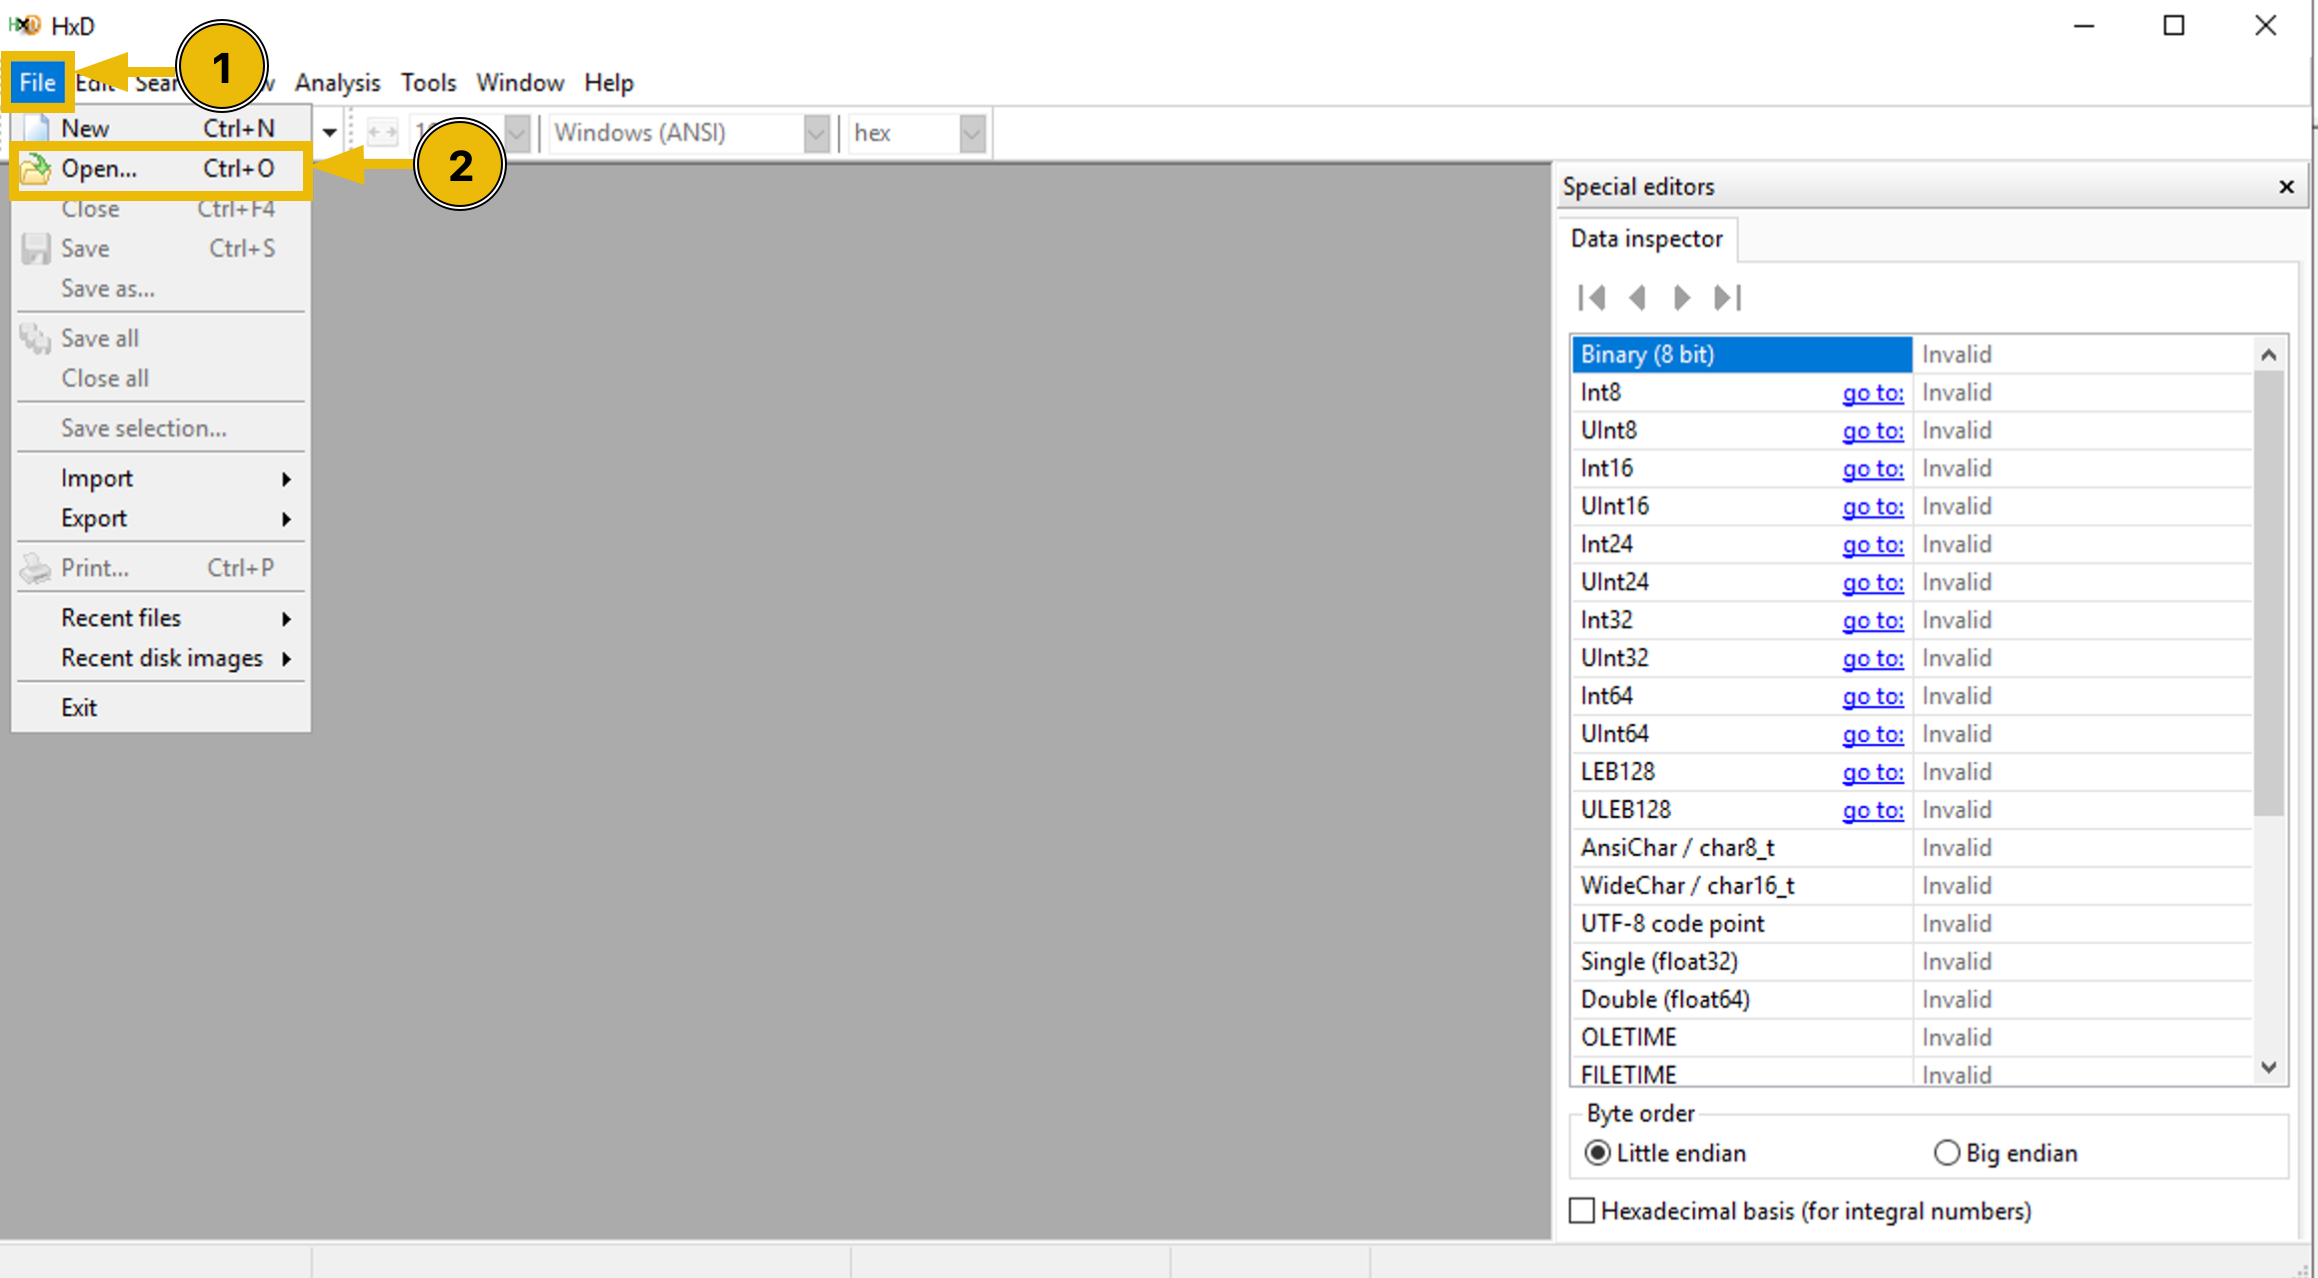Image resolution: width=2318 pixels, height=1278 pixels.
Task: Click the go to link for UInt24
Action: point(1873,583)
